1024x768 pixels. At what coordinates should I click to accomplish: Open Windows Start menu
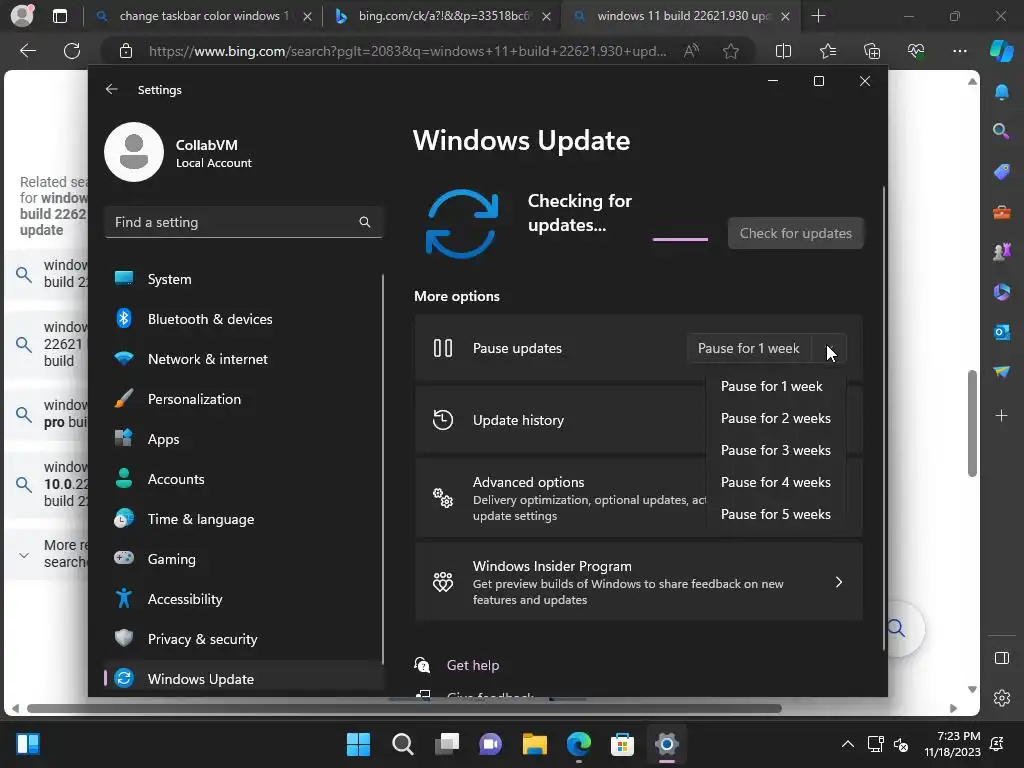tap(358, 744)
